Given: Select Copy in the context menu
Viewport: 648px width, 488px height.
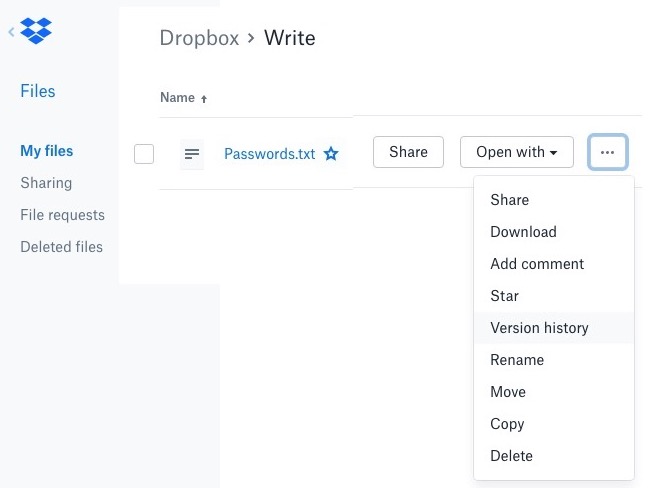Looking at the screenshot, I should point(554,424).
